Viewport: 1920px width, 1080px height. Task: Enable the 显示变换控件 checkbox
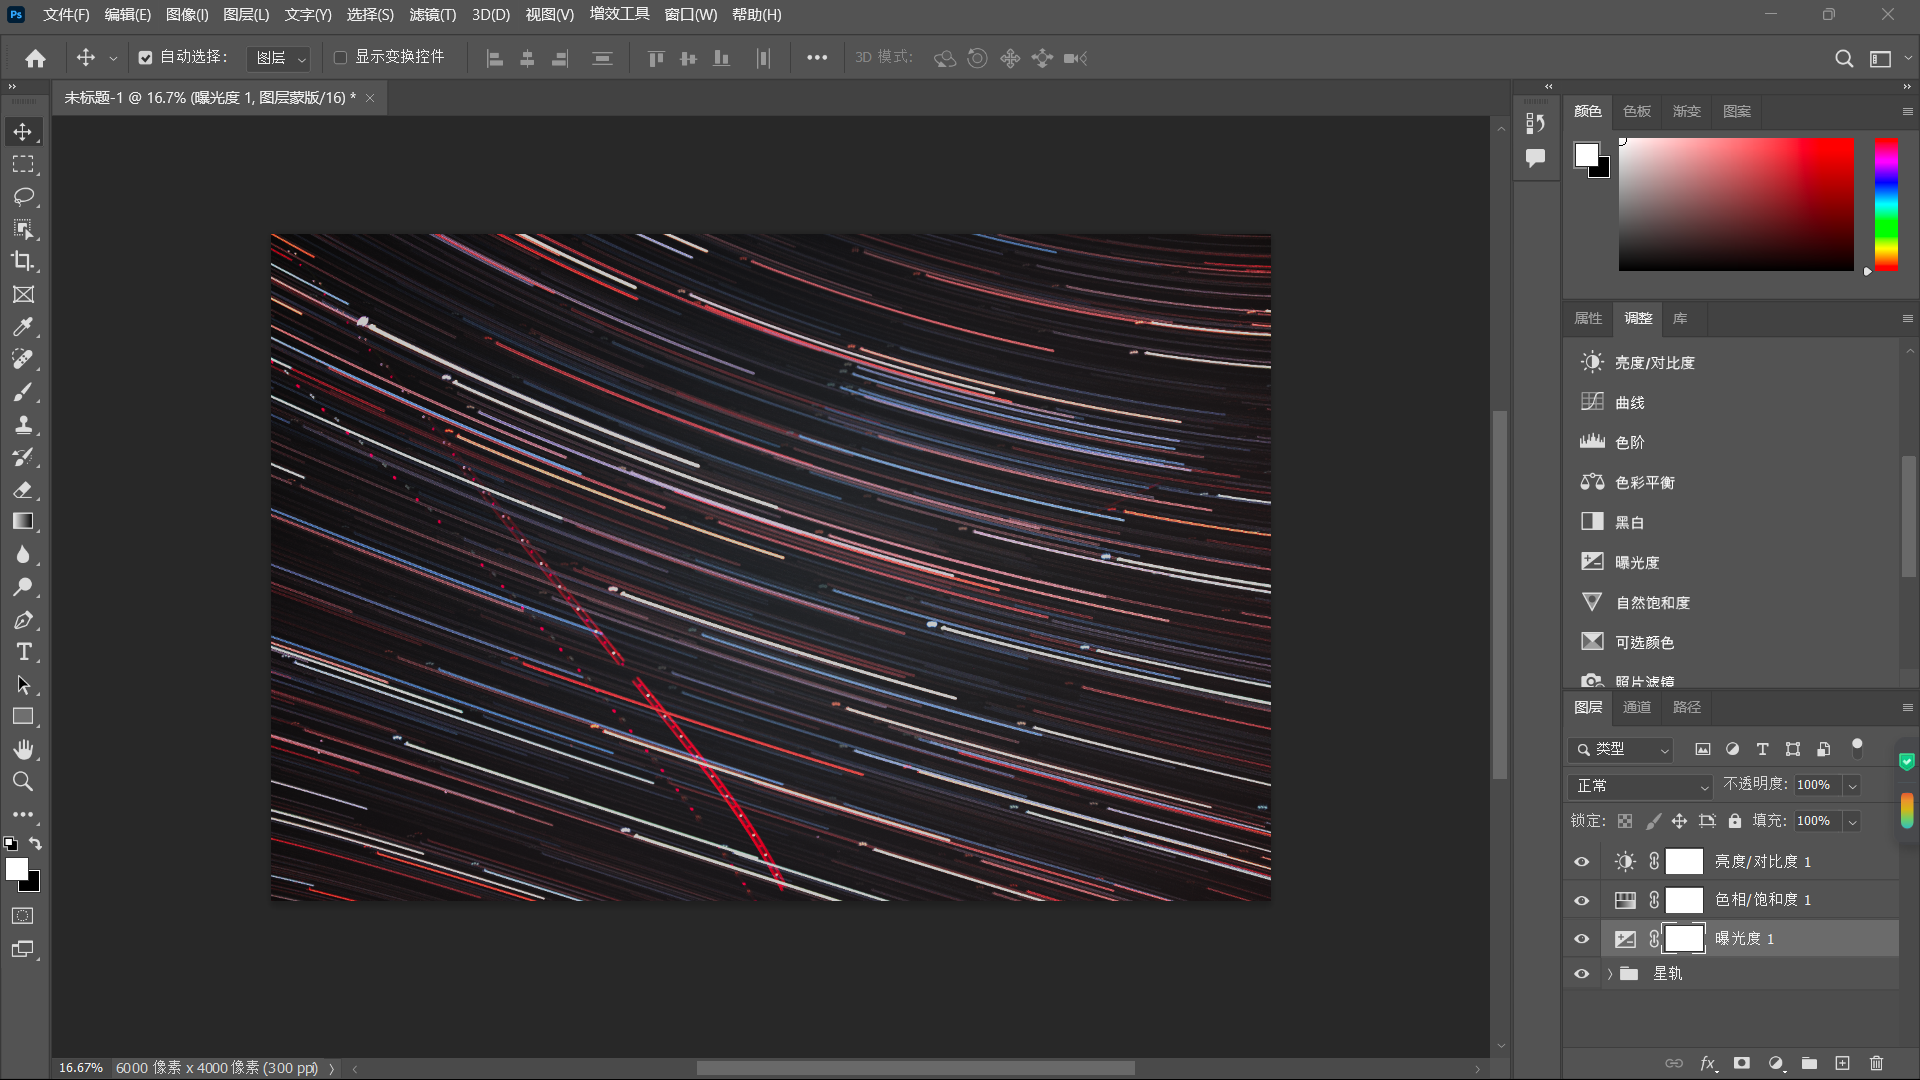pos(340,58)
